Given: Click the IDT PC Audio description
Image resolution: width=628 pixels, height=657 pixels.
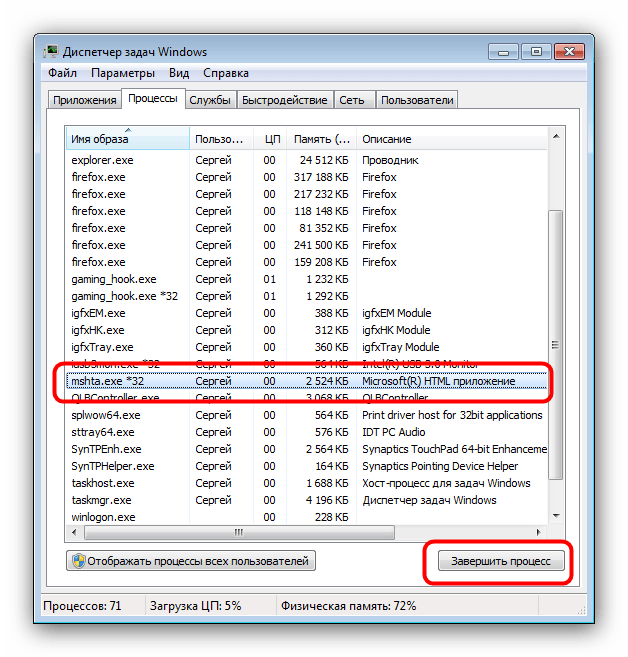Looking at the screenshot, I should 394,432.
